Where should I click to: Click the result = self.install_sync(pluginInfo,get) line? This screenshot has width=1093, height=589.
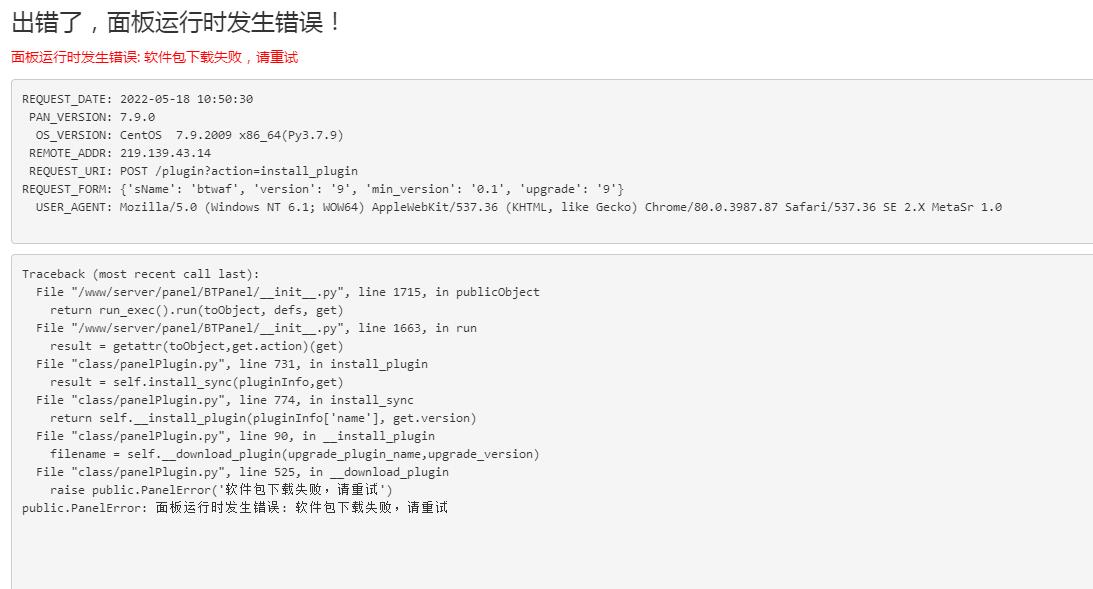(x=197, y=382)
